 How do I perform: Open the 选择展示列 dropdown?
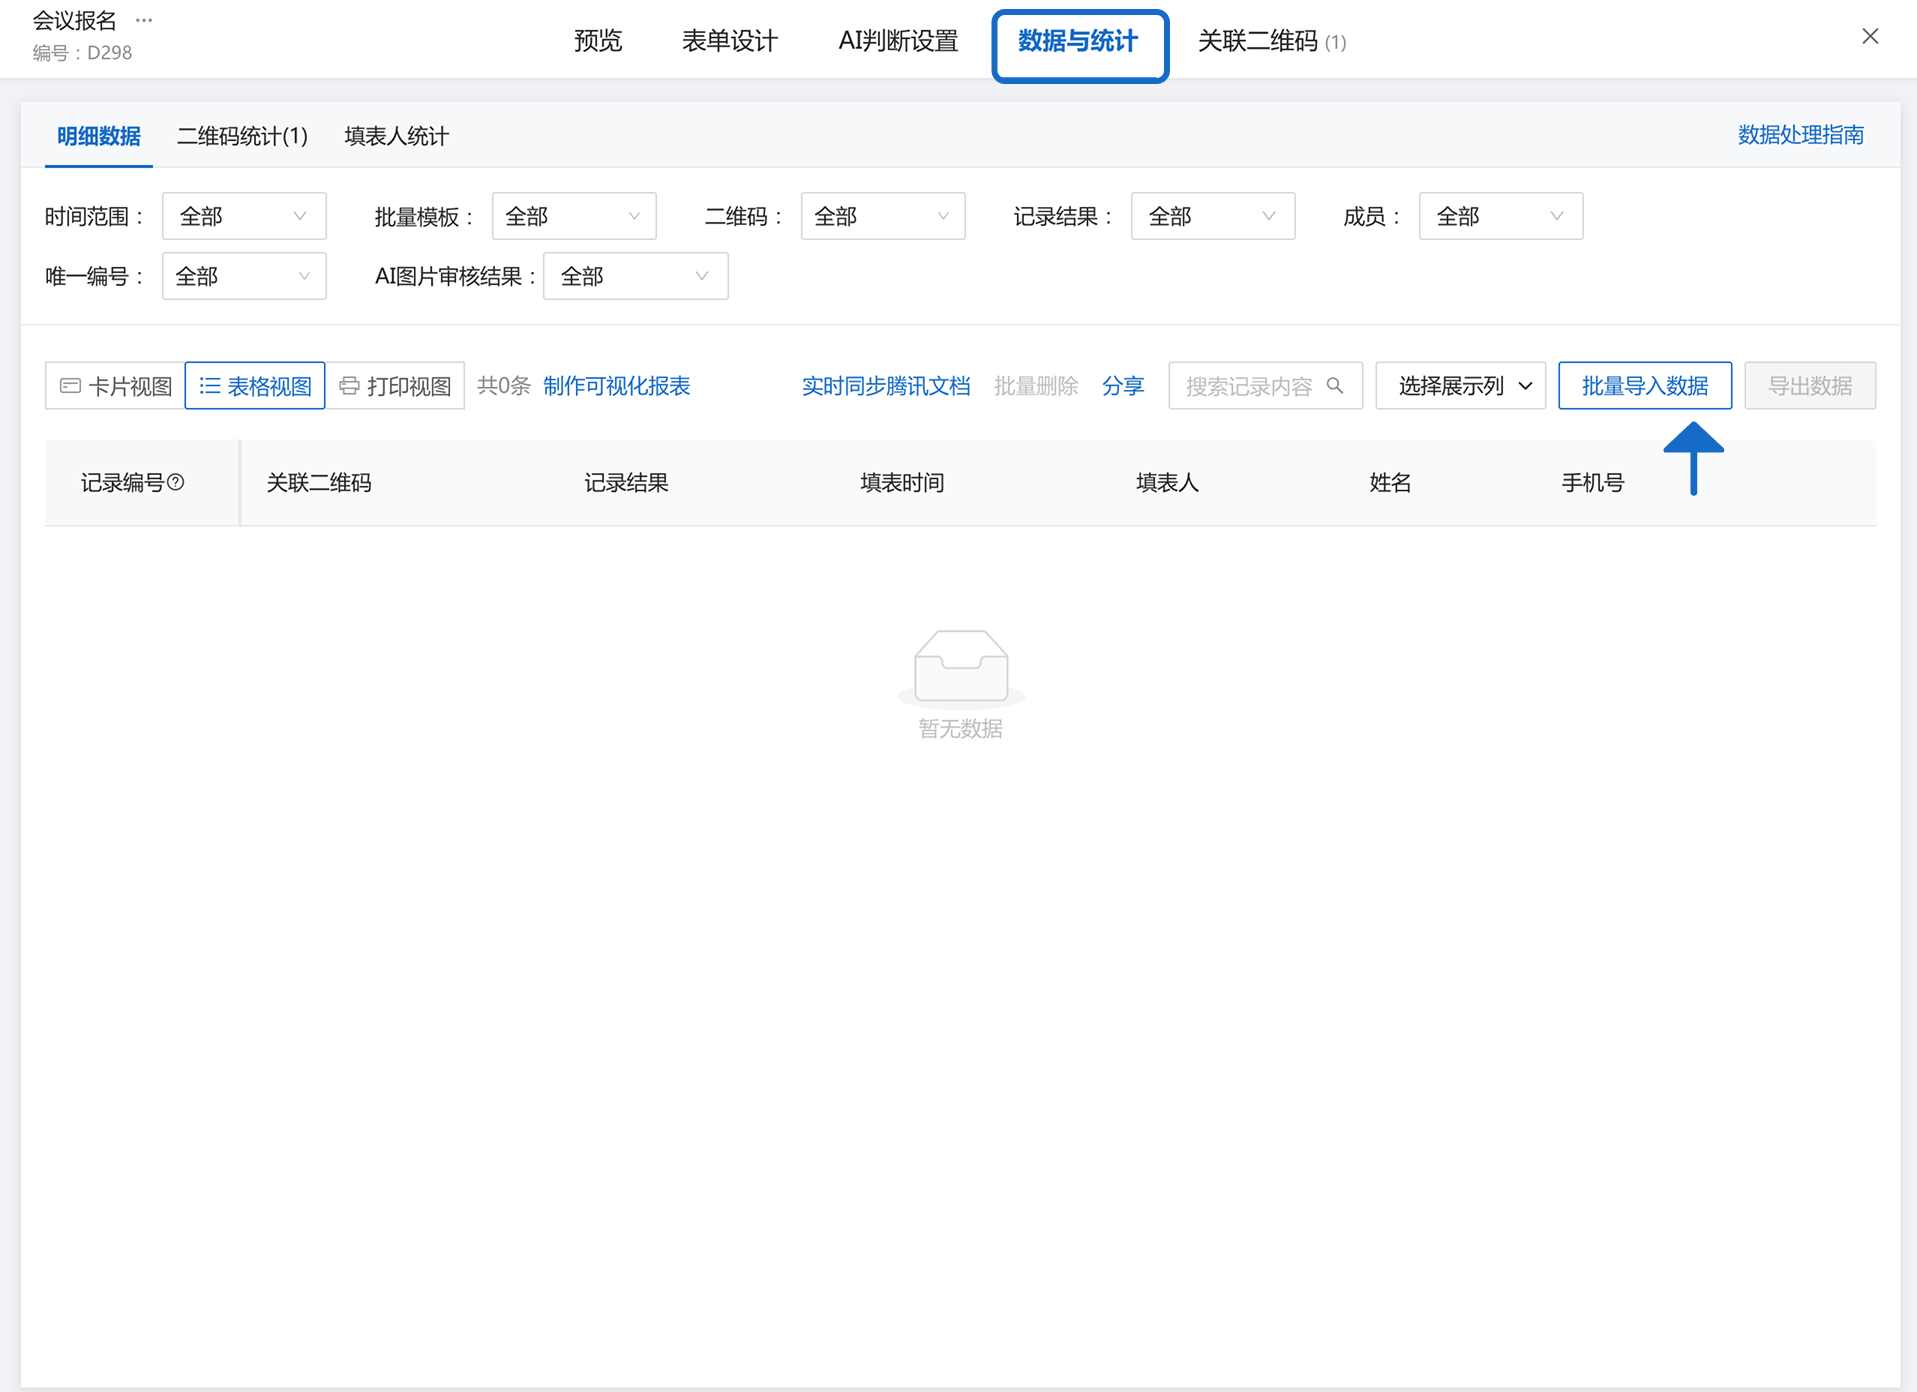1461,386
